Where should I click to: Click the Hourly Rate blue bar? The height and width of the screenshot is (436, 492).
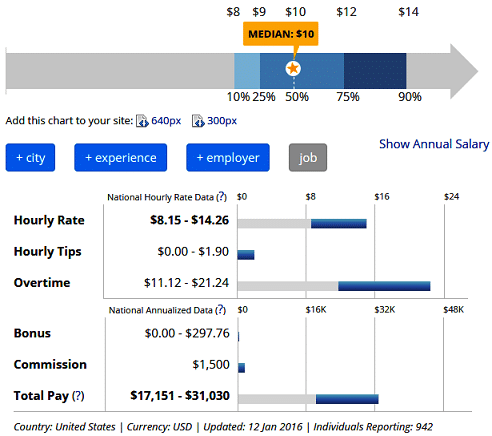click(x=339, y=224)
